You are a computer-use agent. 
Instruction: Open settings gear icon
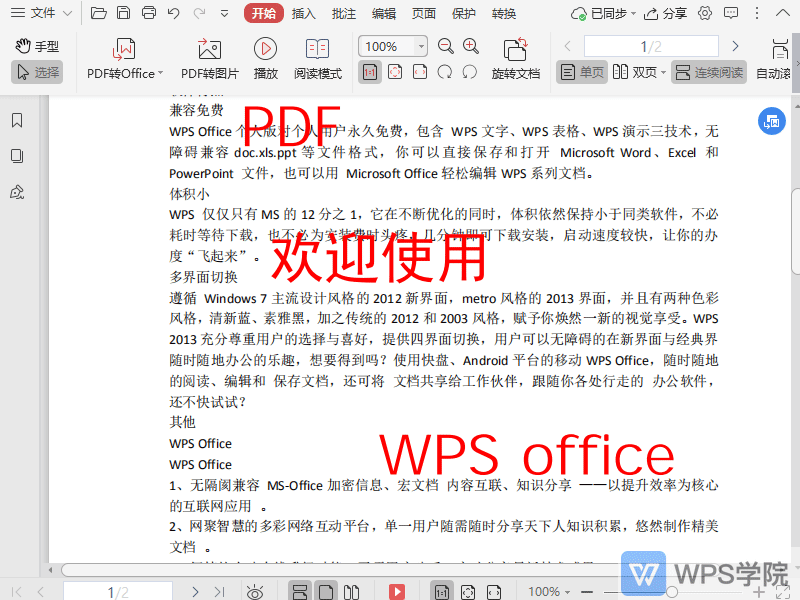pos(705,13)
